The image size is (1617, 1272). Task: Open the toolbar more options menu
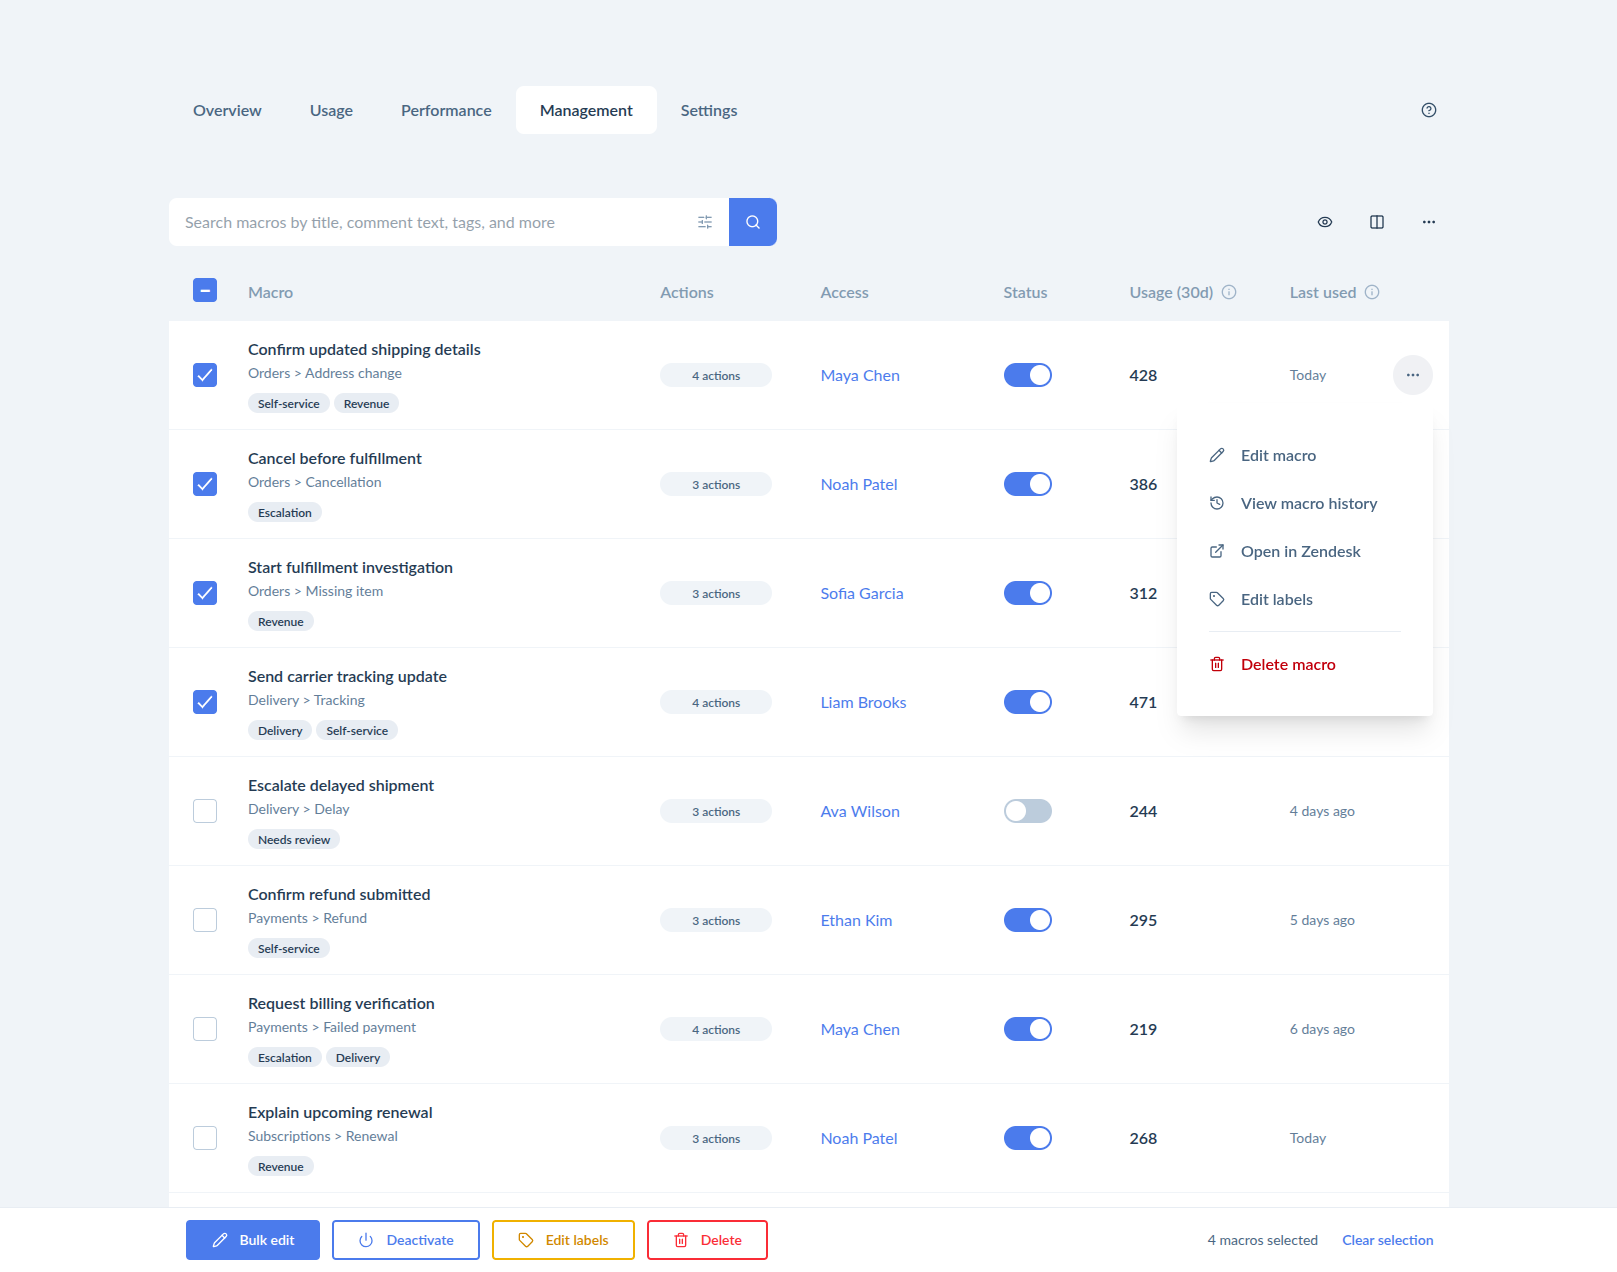tap(1429, 222)
